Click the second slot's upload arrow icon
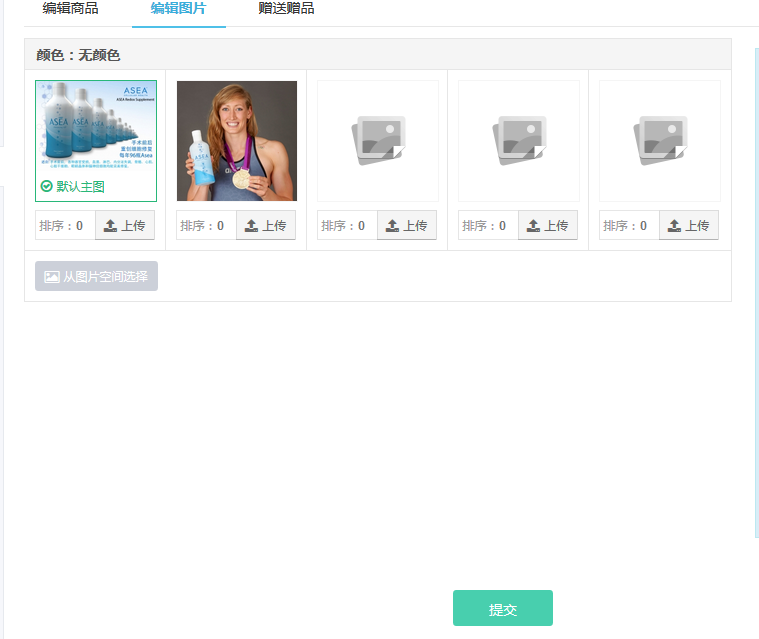This screenshot has width=759, height=639. click(251, 226)
